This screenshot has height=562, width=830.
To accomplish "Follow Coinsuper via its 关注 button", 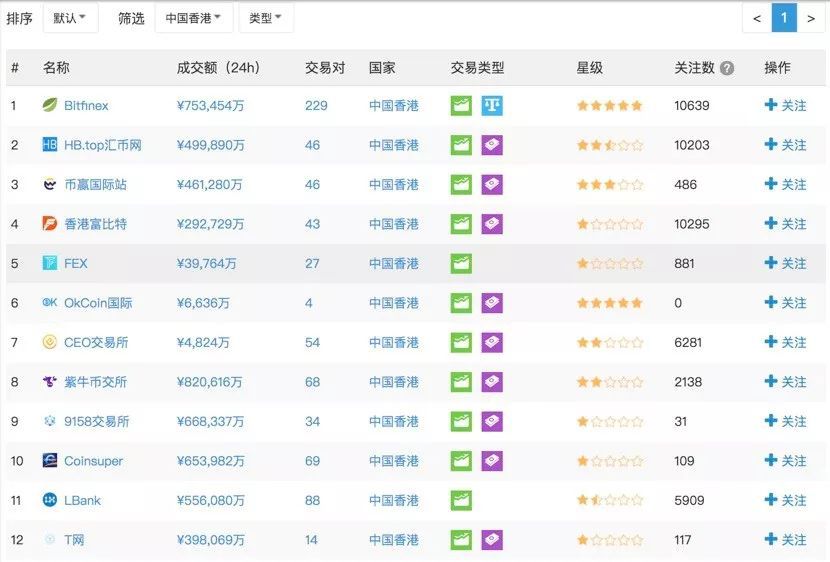I will coord(786,461).
